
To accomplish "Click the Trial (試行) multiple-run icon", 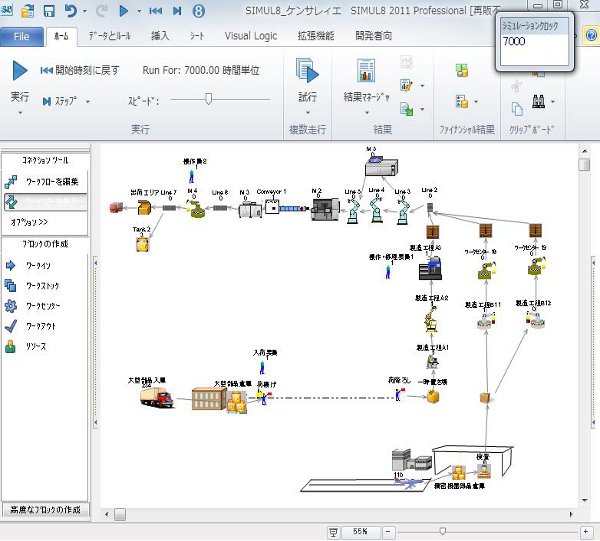I will tap(307, 73).
